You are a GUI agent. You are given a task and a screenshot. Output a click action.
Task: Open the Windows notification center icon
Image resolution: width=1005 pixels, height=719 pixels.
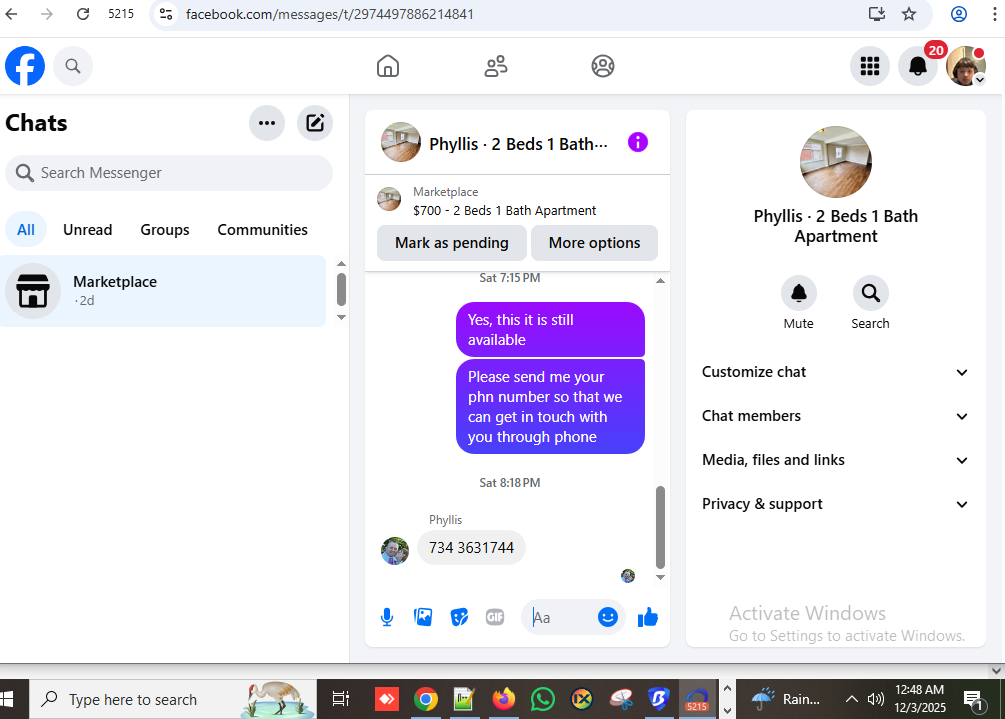[974, 700]
